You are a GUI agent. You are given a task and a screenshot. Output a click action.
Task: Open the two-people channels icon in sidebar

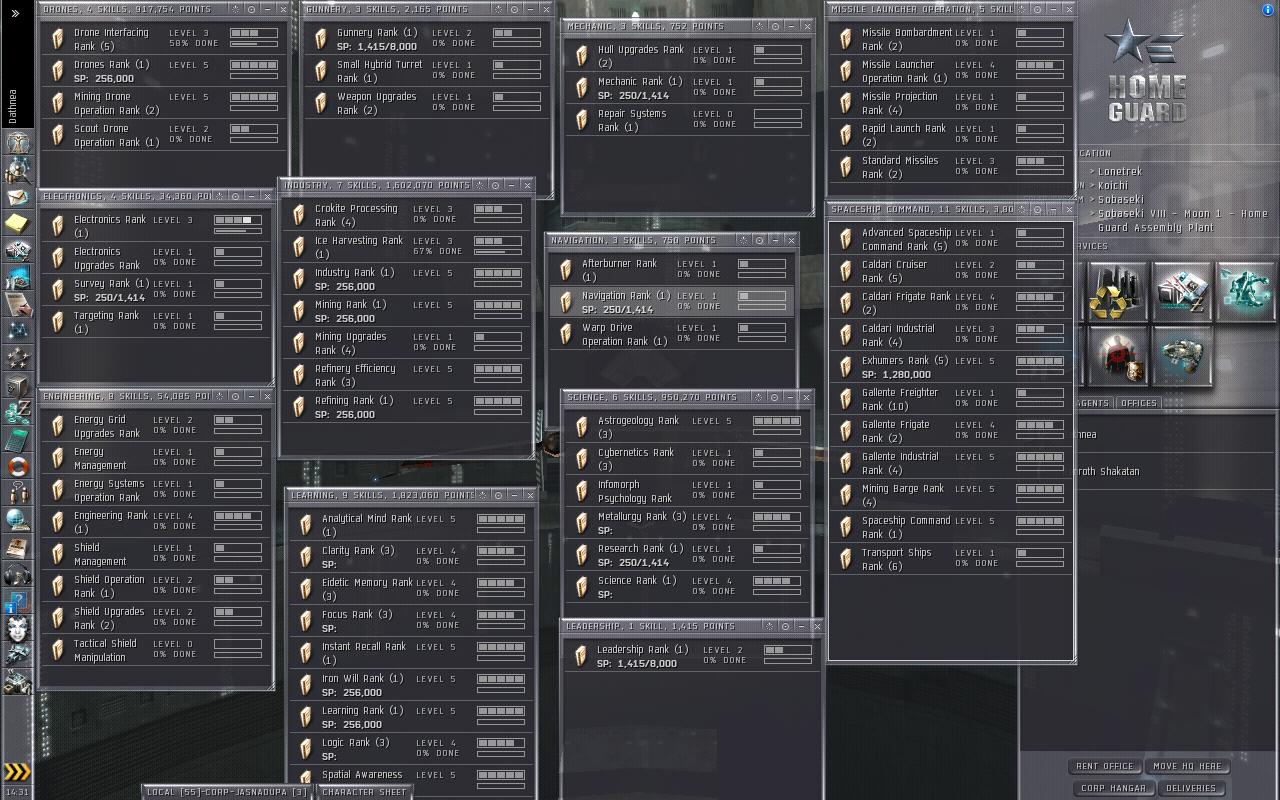[17, 493]
